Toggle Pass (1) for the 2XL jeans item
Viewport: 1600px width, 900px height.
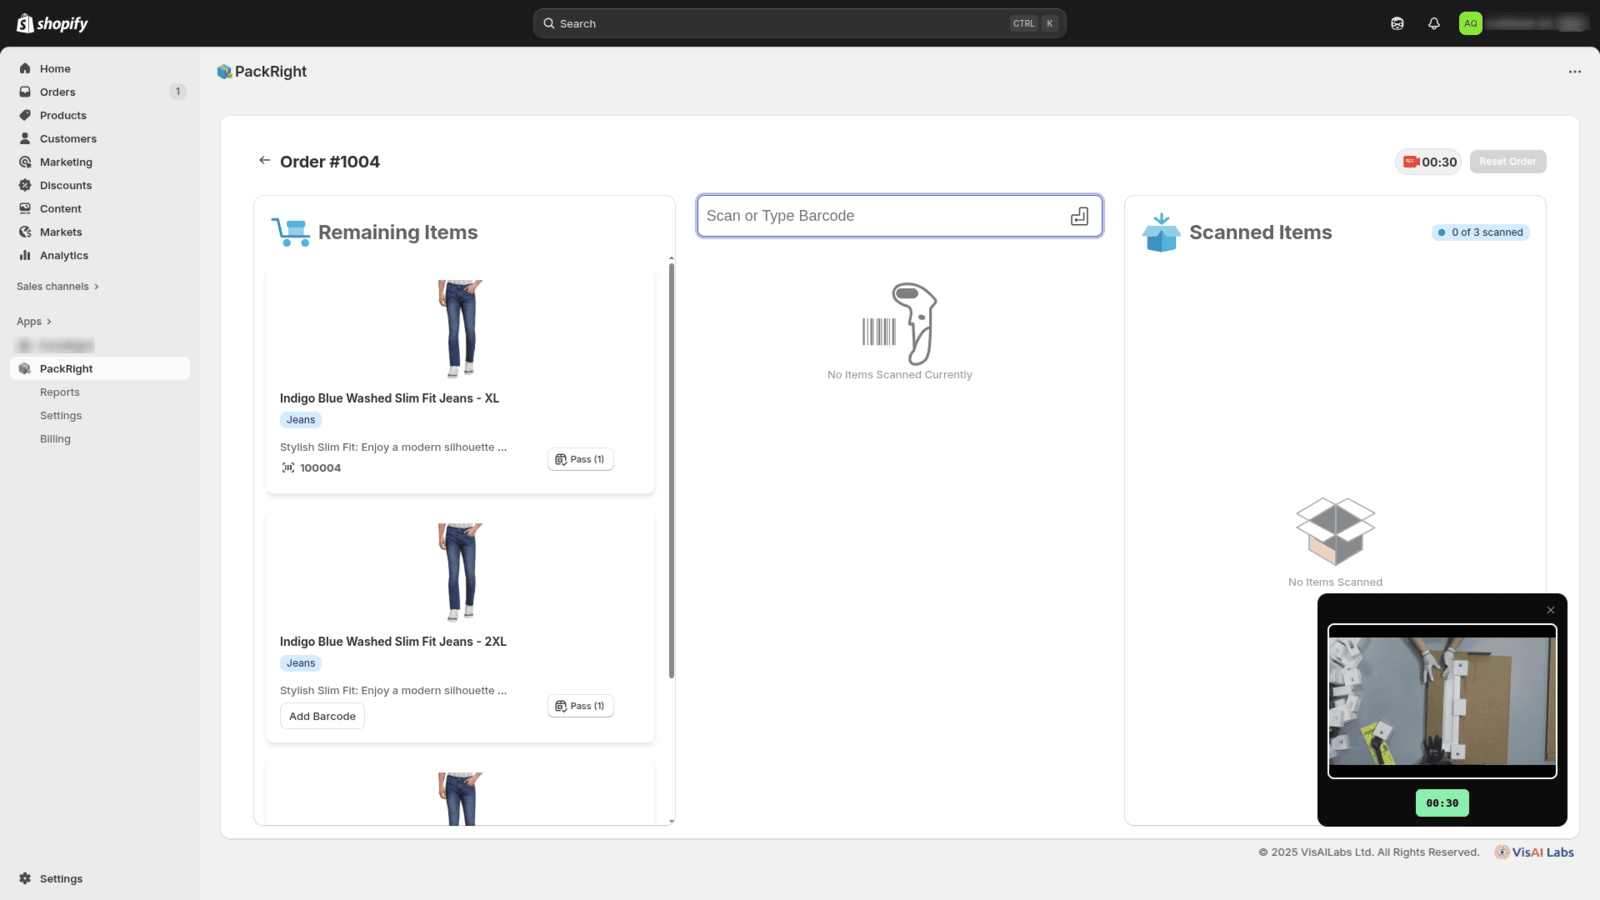(x=580, y=705)
